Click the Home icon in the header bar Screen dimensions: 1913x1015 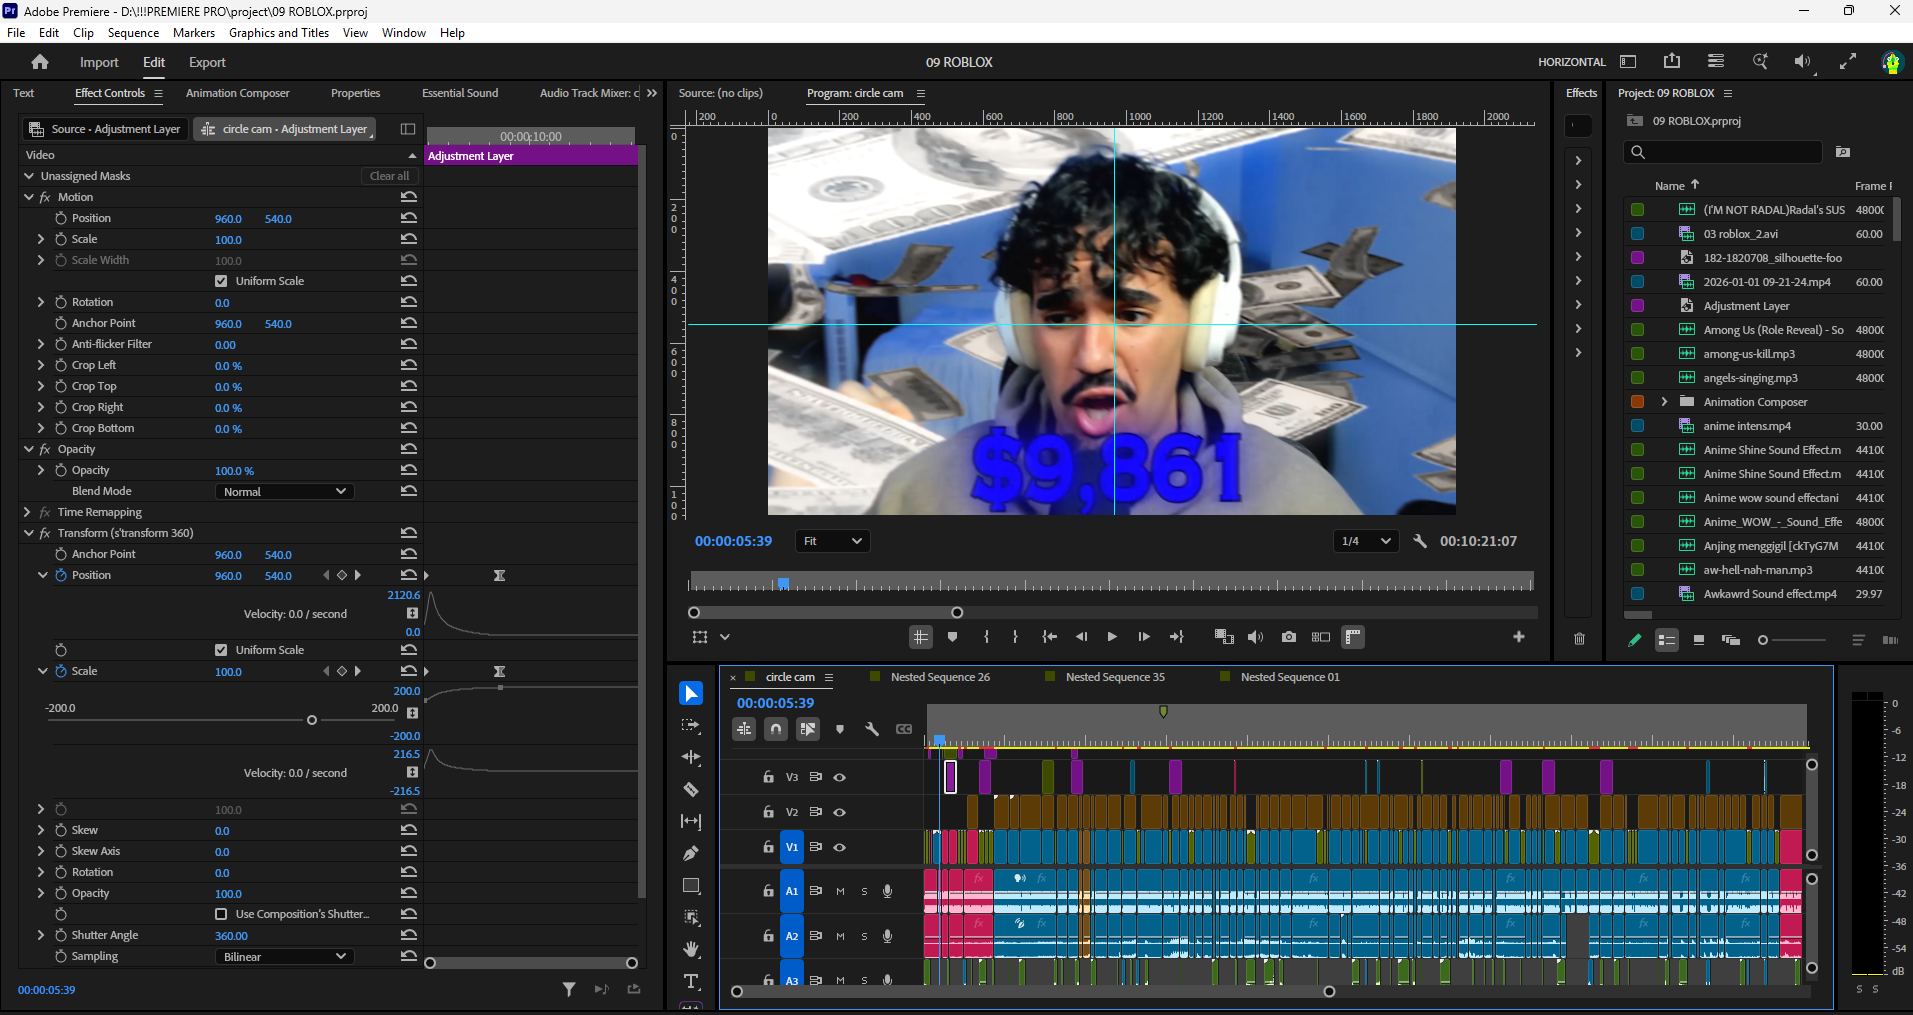pyautogui.click(x=40, y=62)
